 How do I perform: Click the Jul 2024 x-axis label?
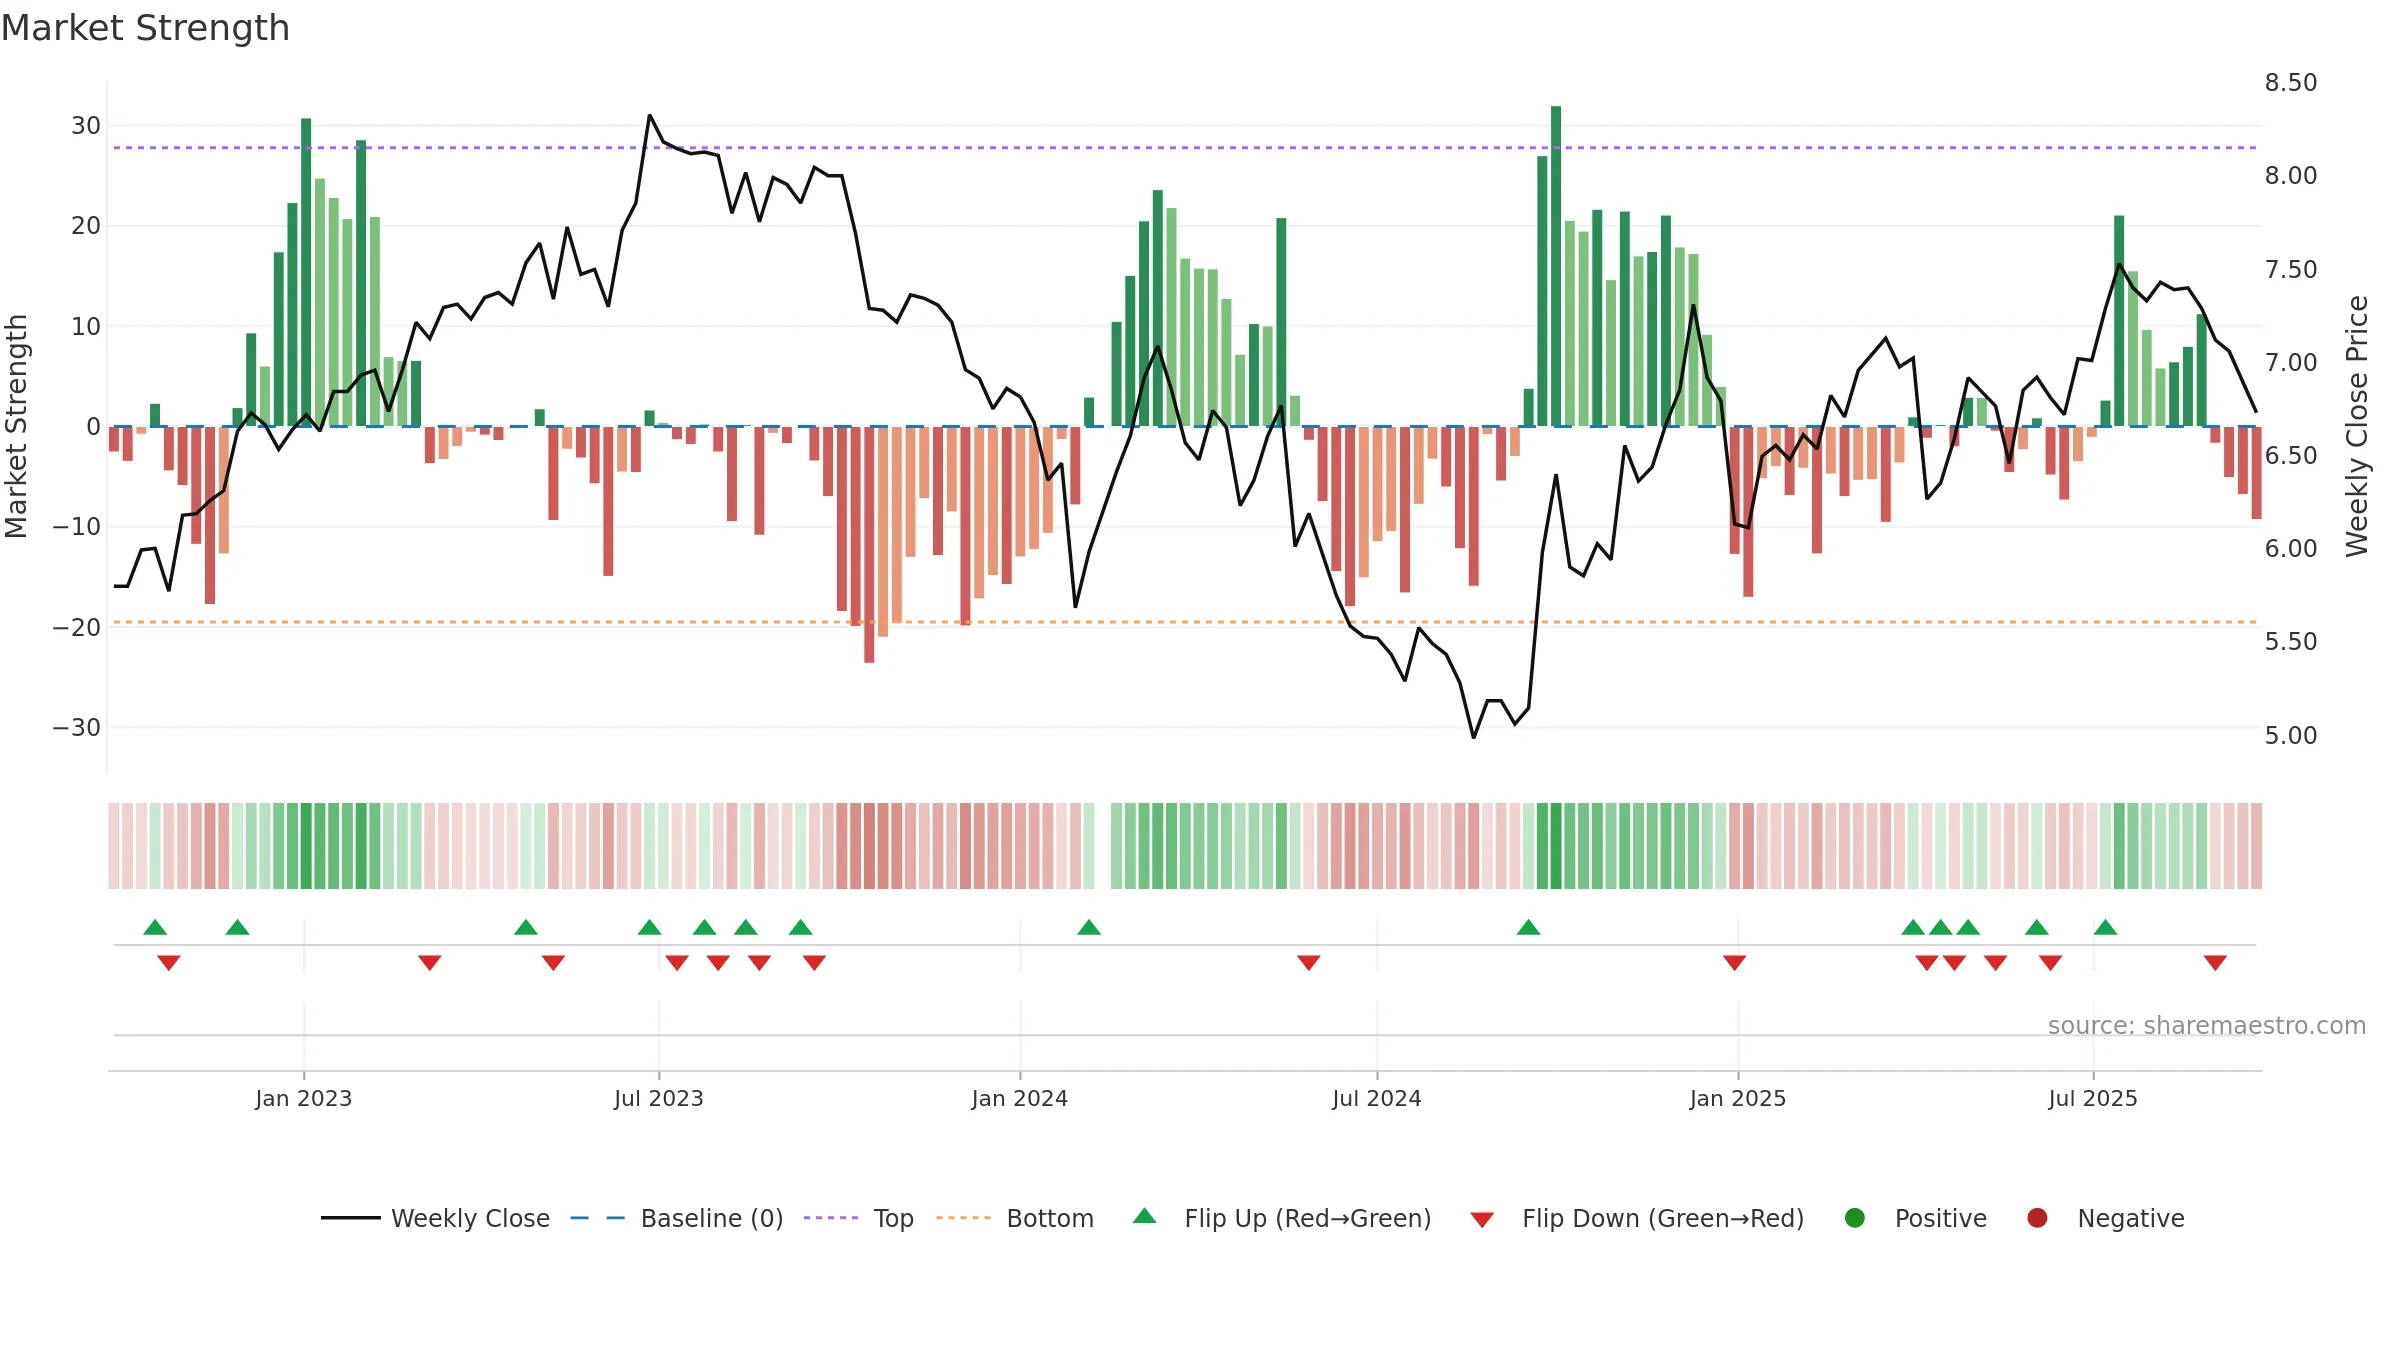coord(1377,1098)
